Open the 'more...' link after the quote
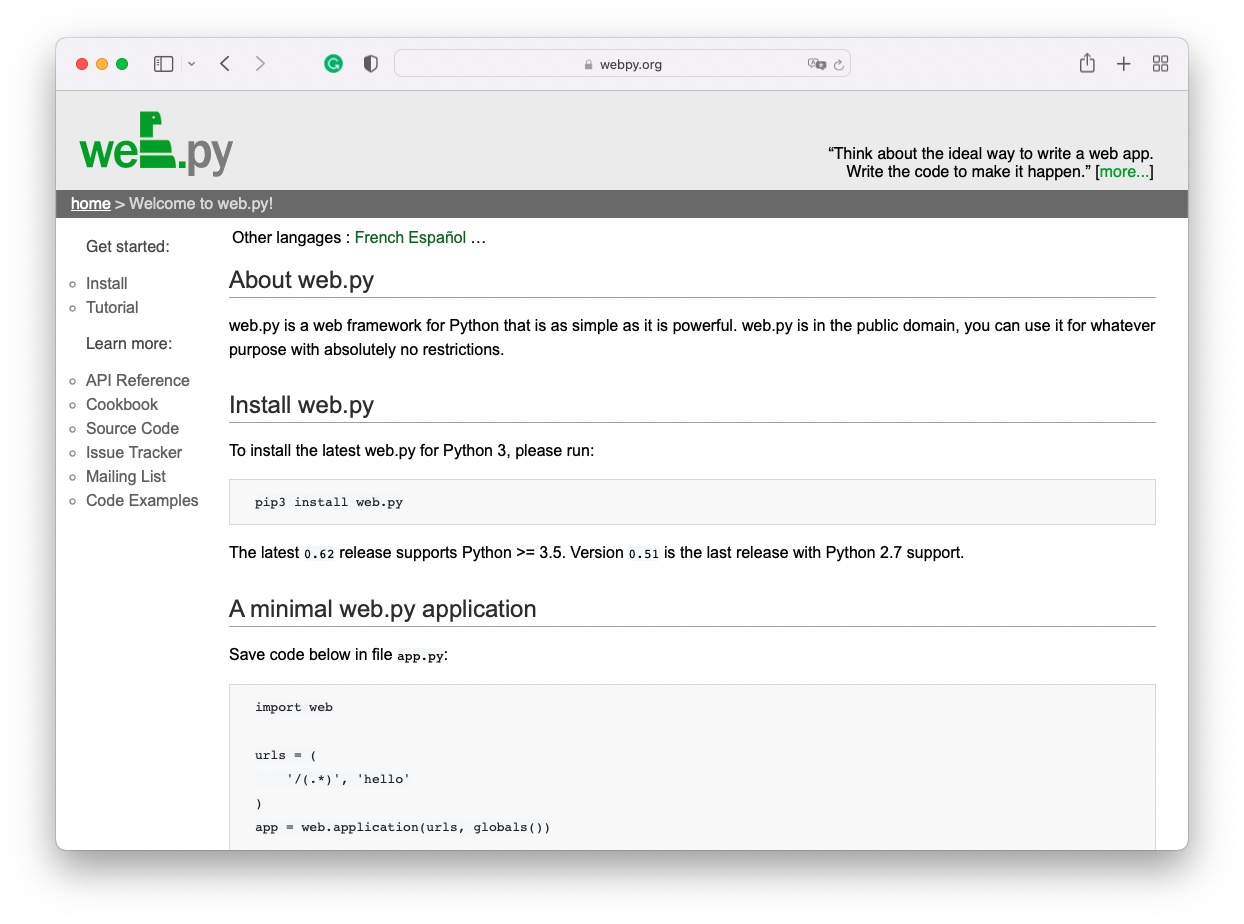Image resolution: width=1244 pixels, height=924 pixels. [x=1124, y=171]
